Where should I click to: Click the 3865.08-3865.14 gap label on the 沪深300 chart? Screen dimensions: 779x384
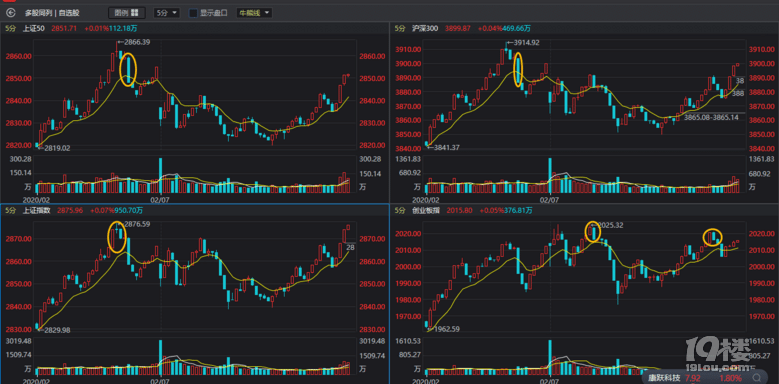pos(711,118)
